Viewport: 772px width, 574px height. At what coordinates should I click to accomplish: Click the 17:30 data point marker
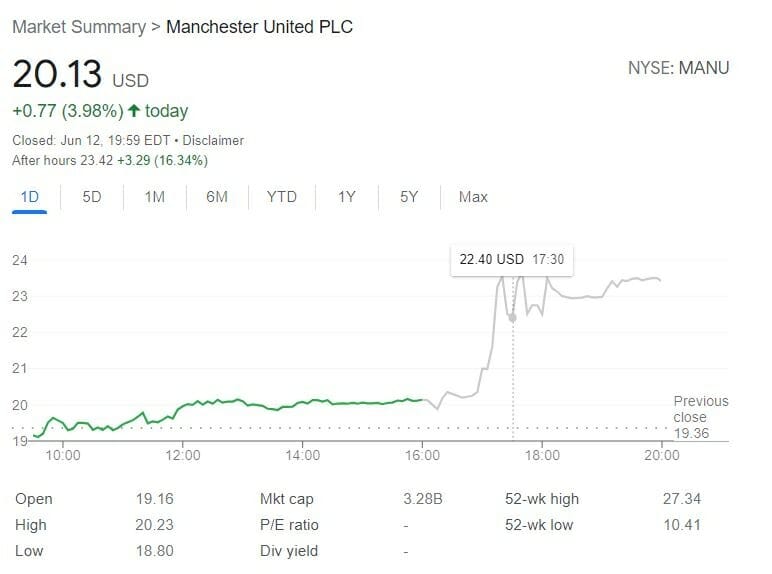(513, 317)
